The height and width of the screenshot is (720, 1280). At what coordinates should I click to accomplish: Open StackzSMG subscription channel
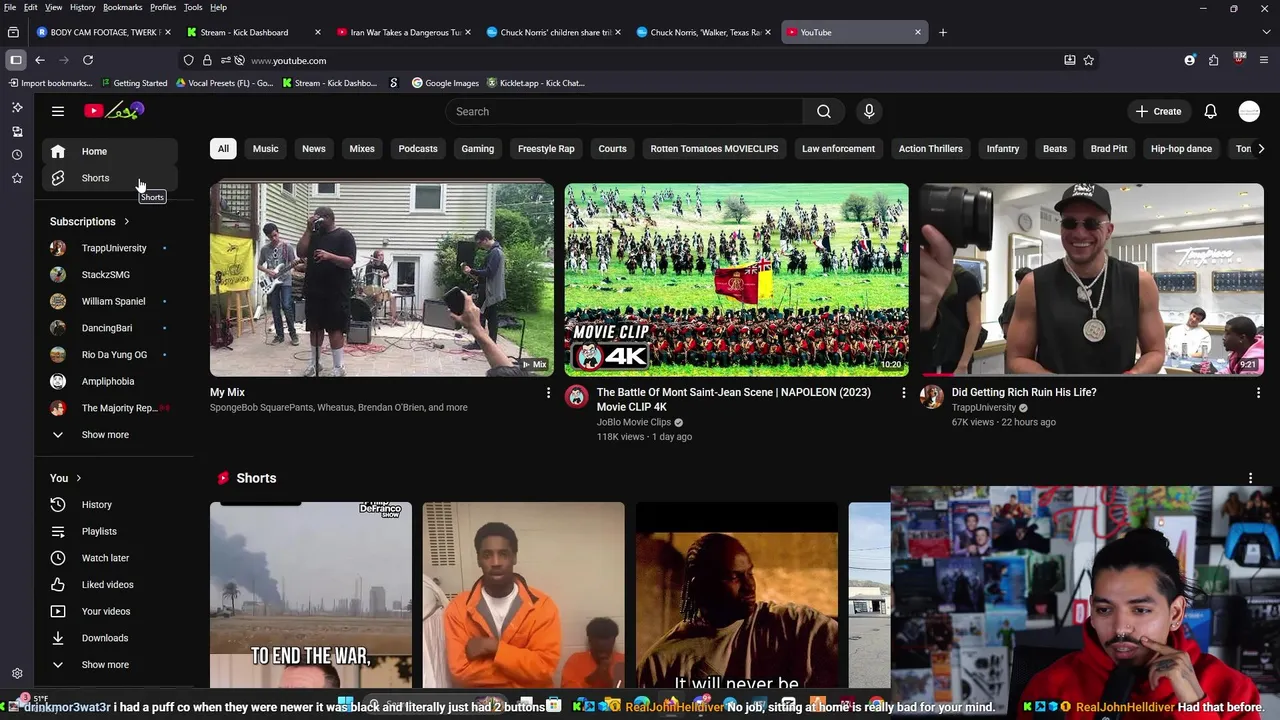tap(110, 275)
